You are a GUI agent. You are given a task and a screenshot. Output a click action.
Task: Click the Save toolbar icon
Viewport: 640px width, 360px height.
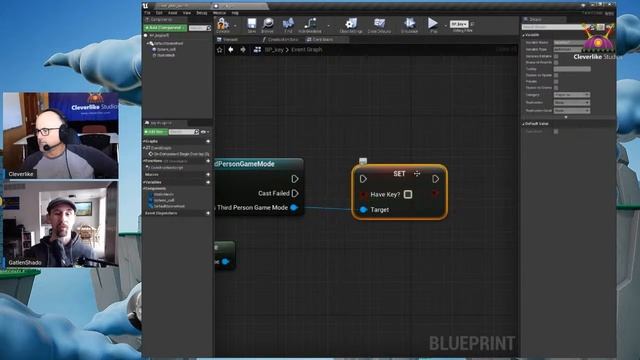click(251, 24)
